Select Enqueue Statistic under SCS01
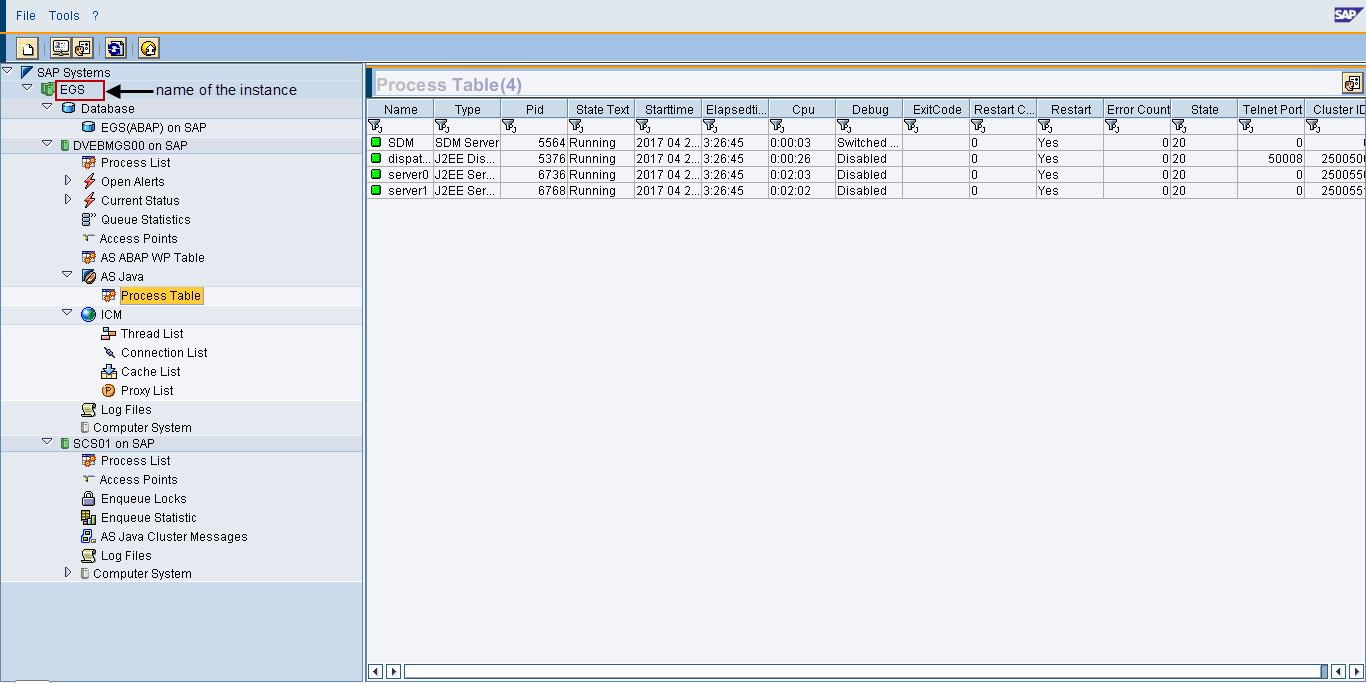Viewport: 1366px width, 683px height. [148, 518]
